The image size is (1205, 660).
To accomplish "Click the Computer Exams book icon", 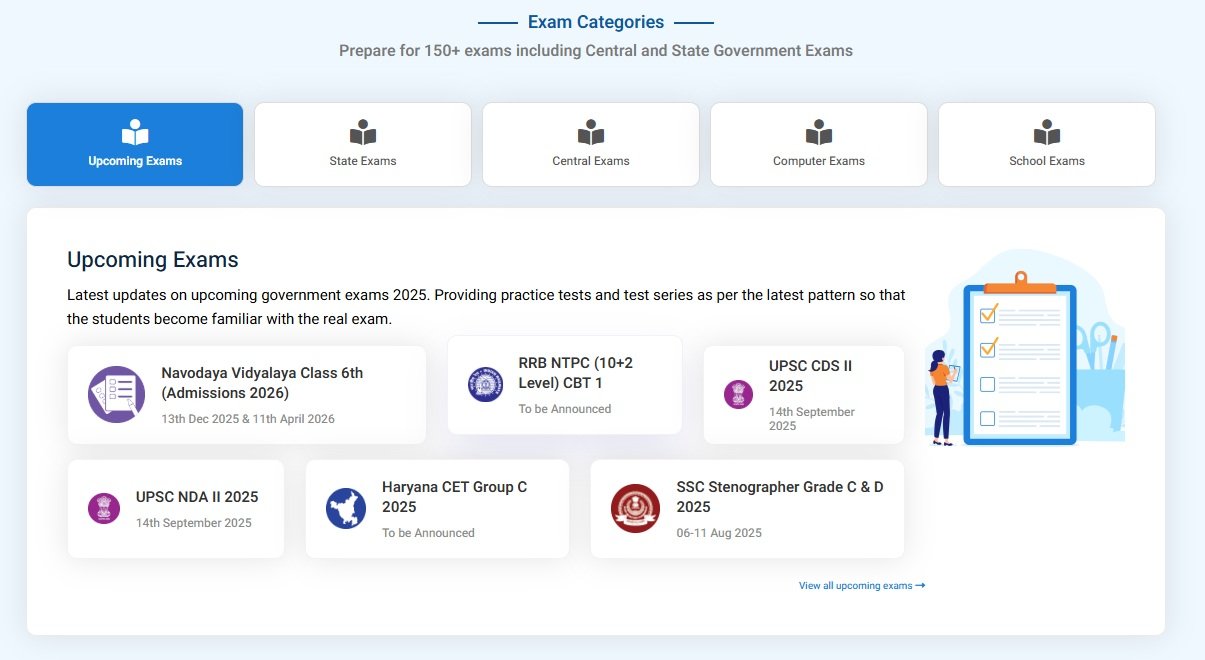I will [x=819, y=132].
